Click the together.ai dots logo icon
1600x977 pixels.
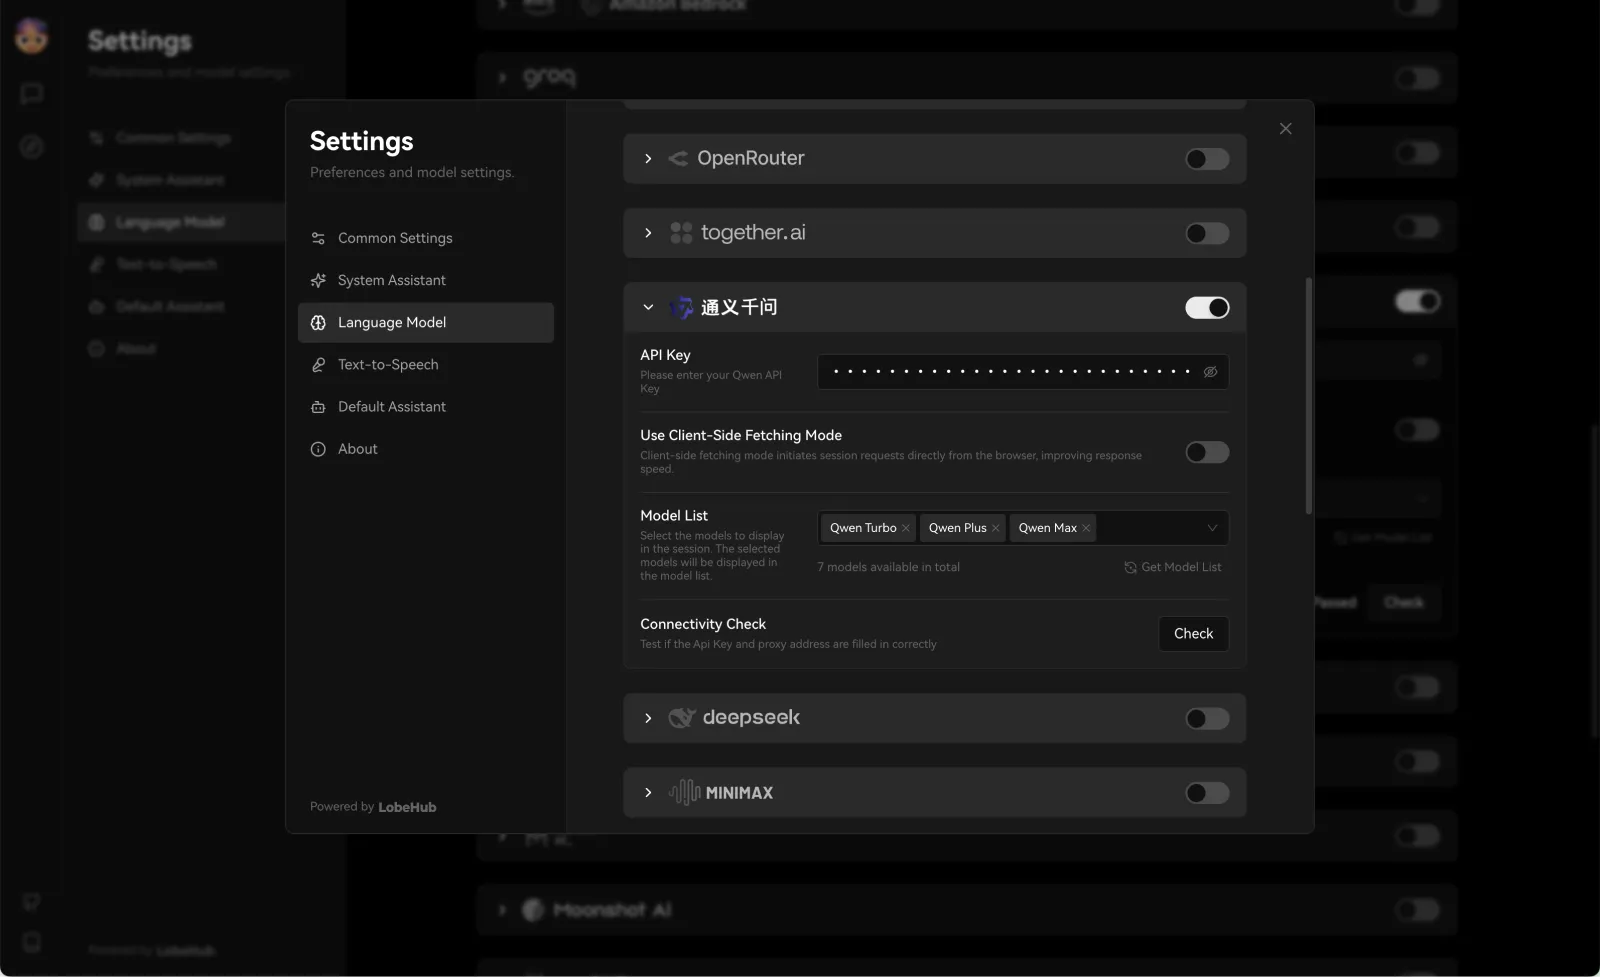coord(681,233)
